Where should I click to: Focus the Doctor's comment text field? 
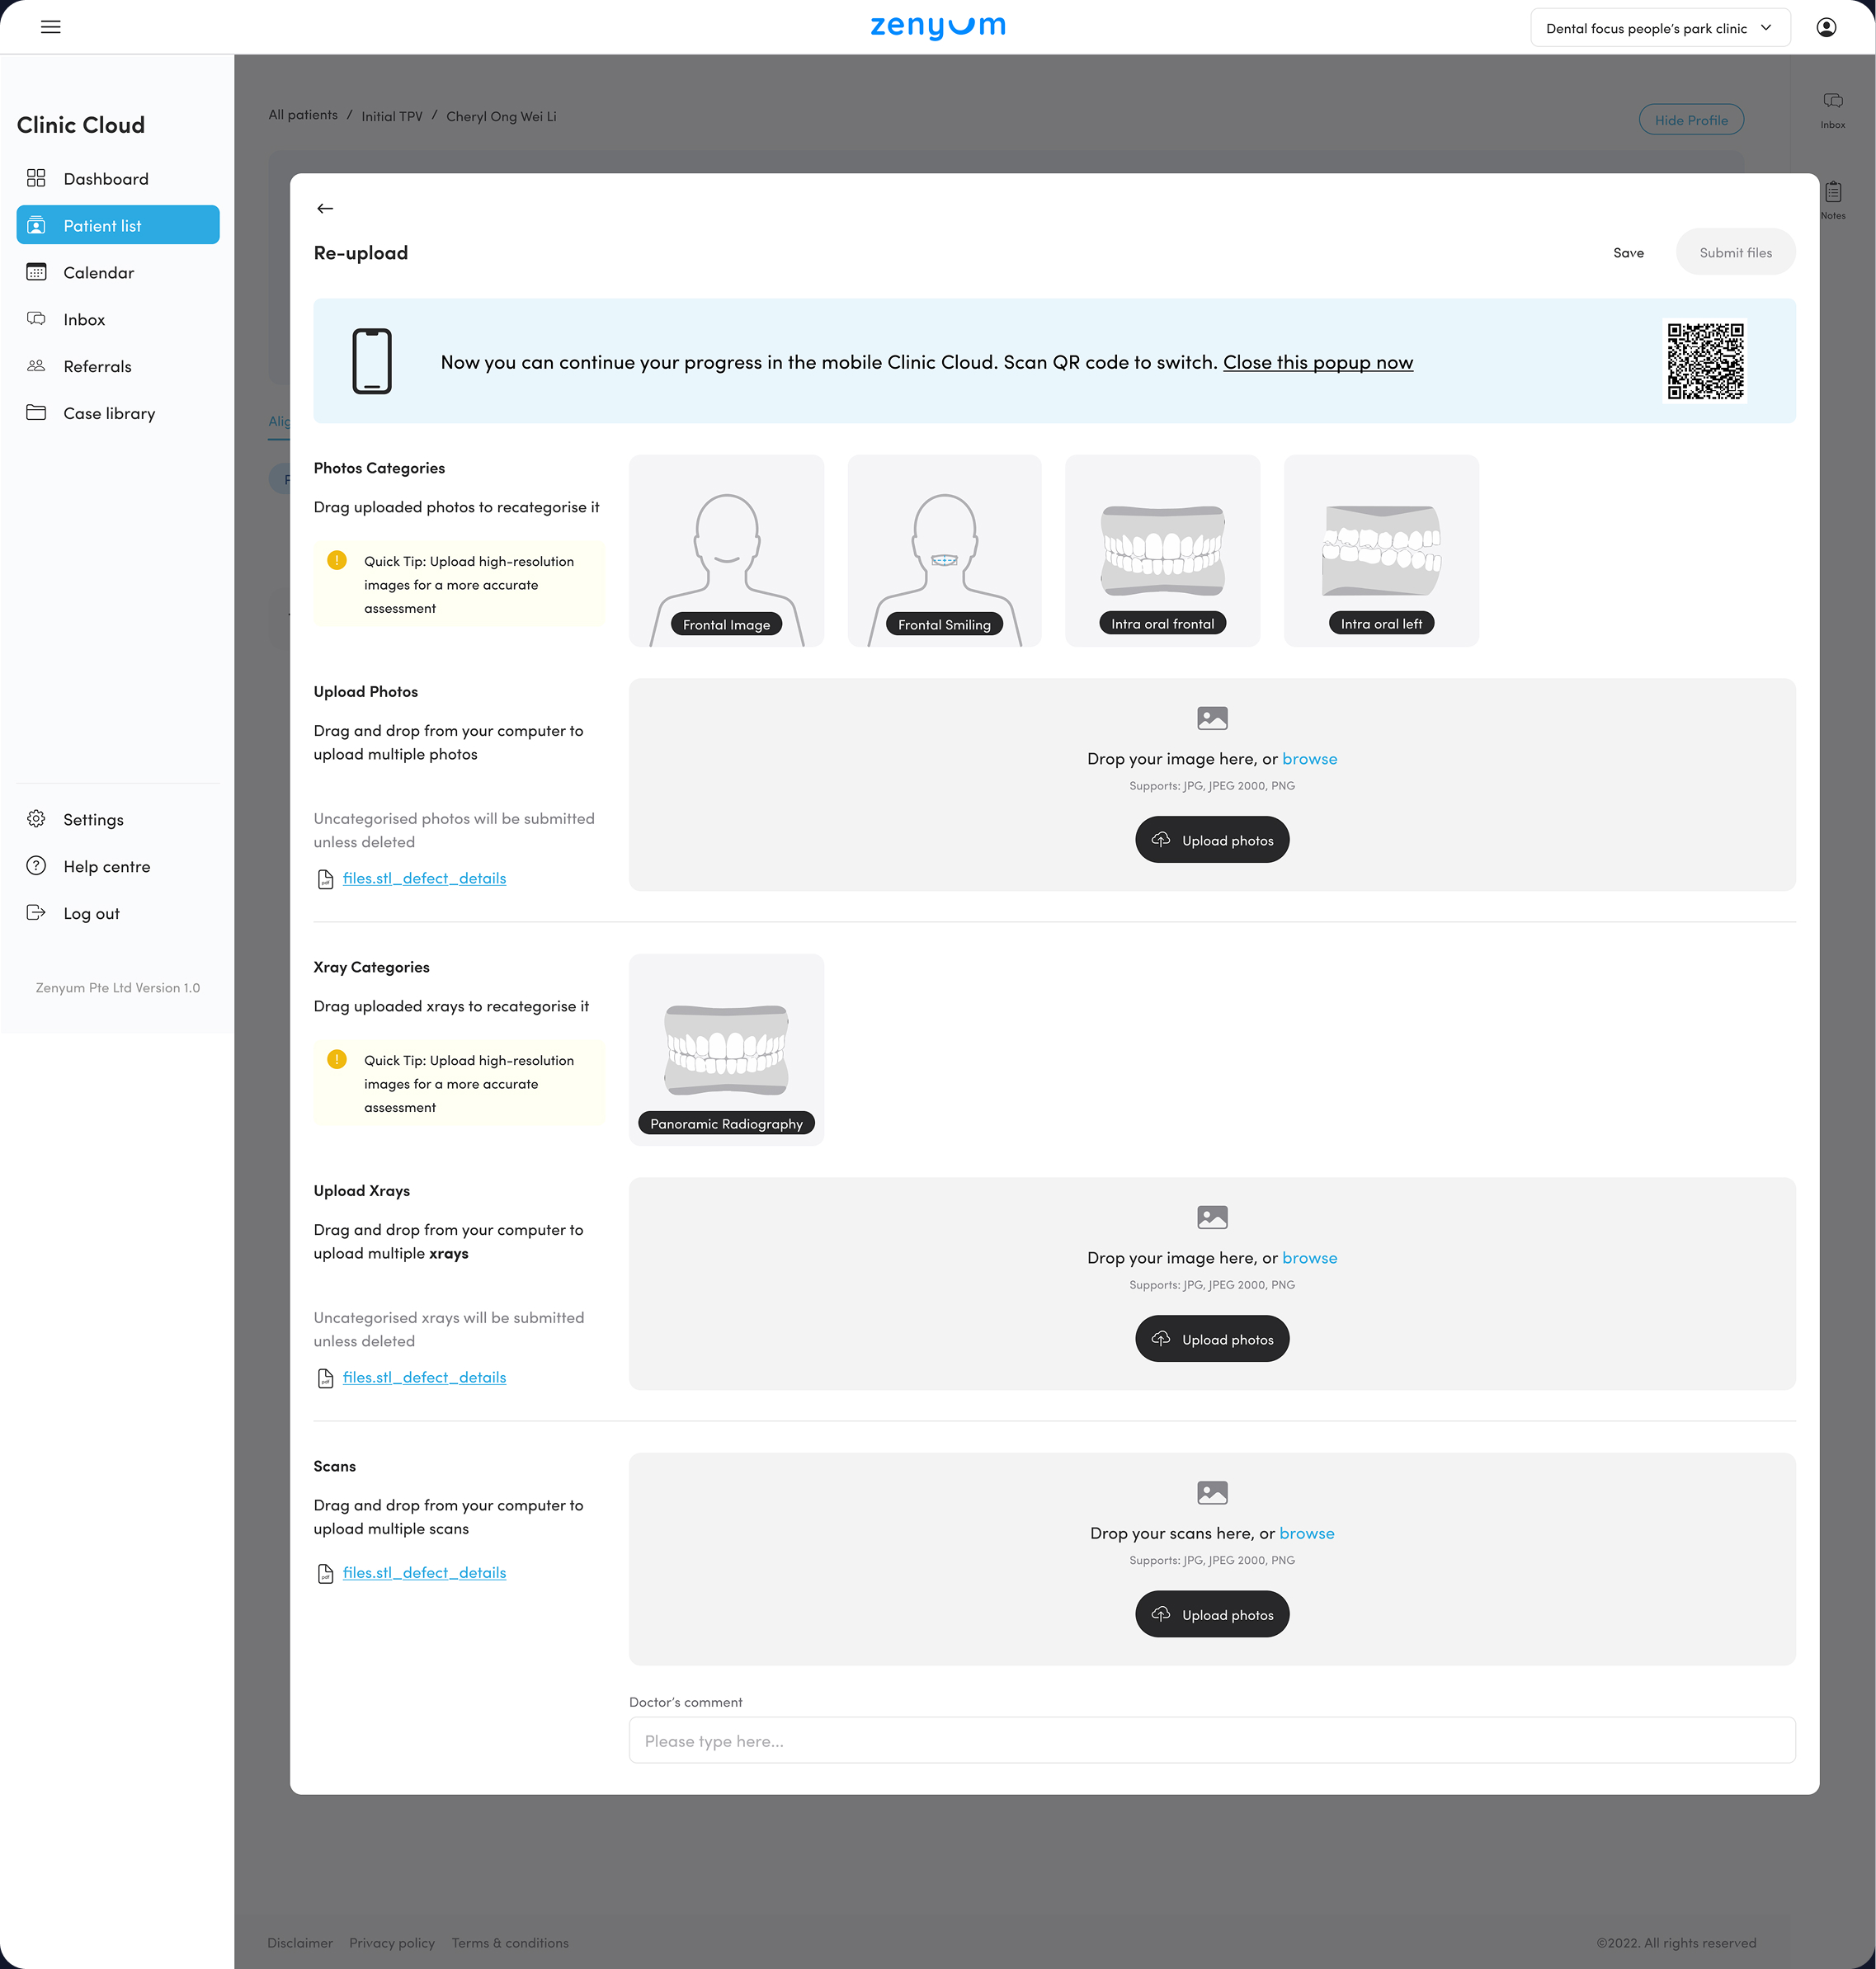[1211, 1741]
